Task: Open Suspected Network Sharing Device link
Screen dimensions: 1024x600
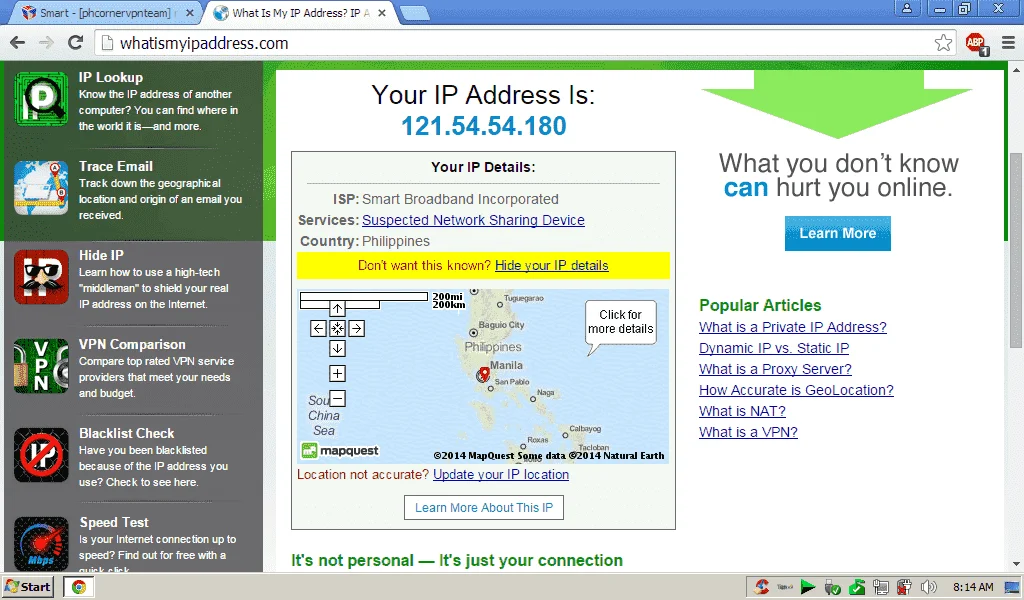Action: (473, 220)
